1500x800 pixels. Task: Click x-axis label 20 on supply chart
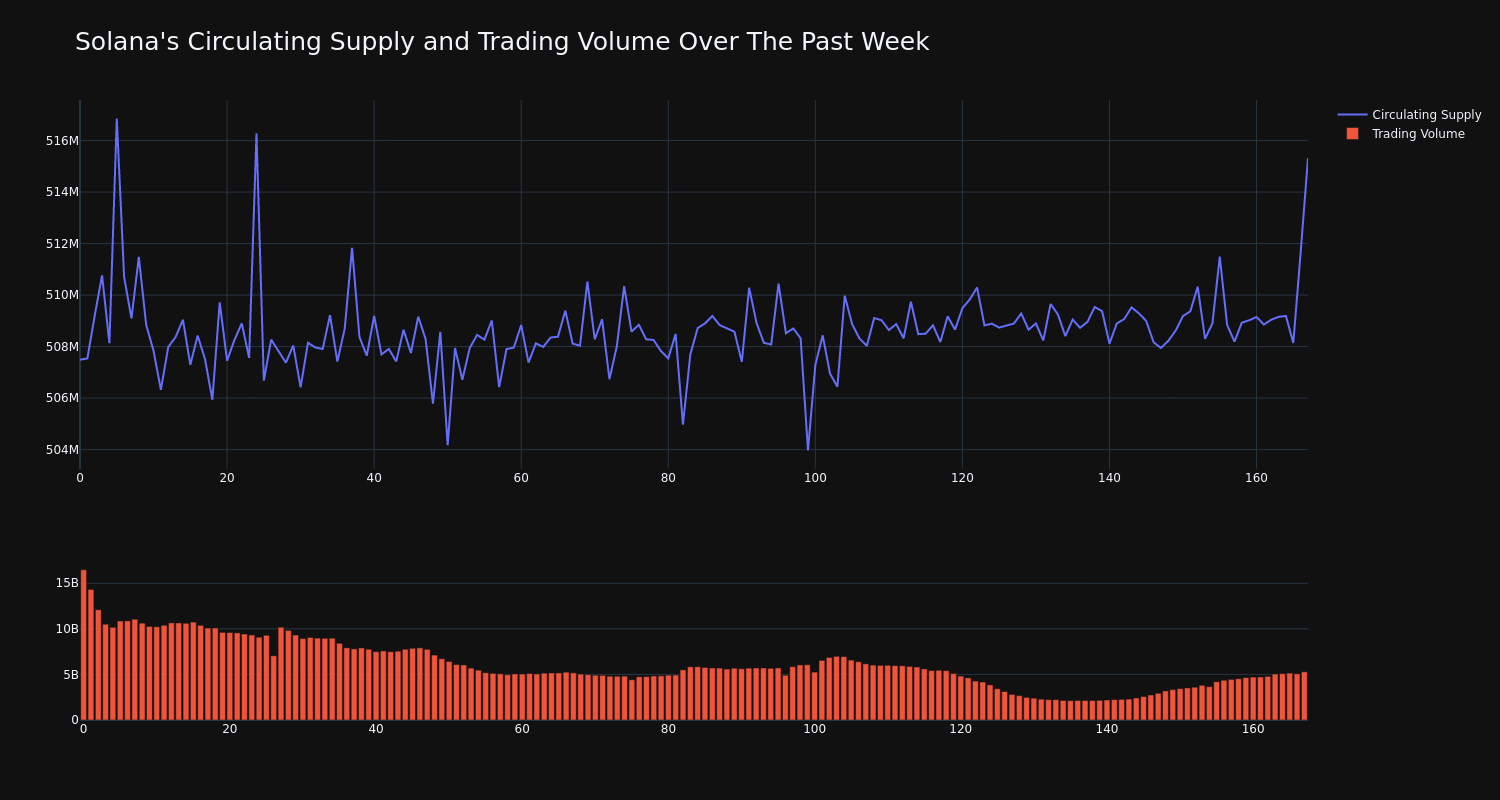(227, 478)
